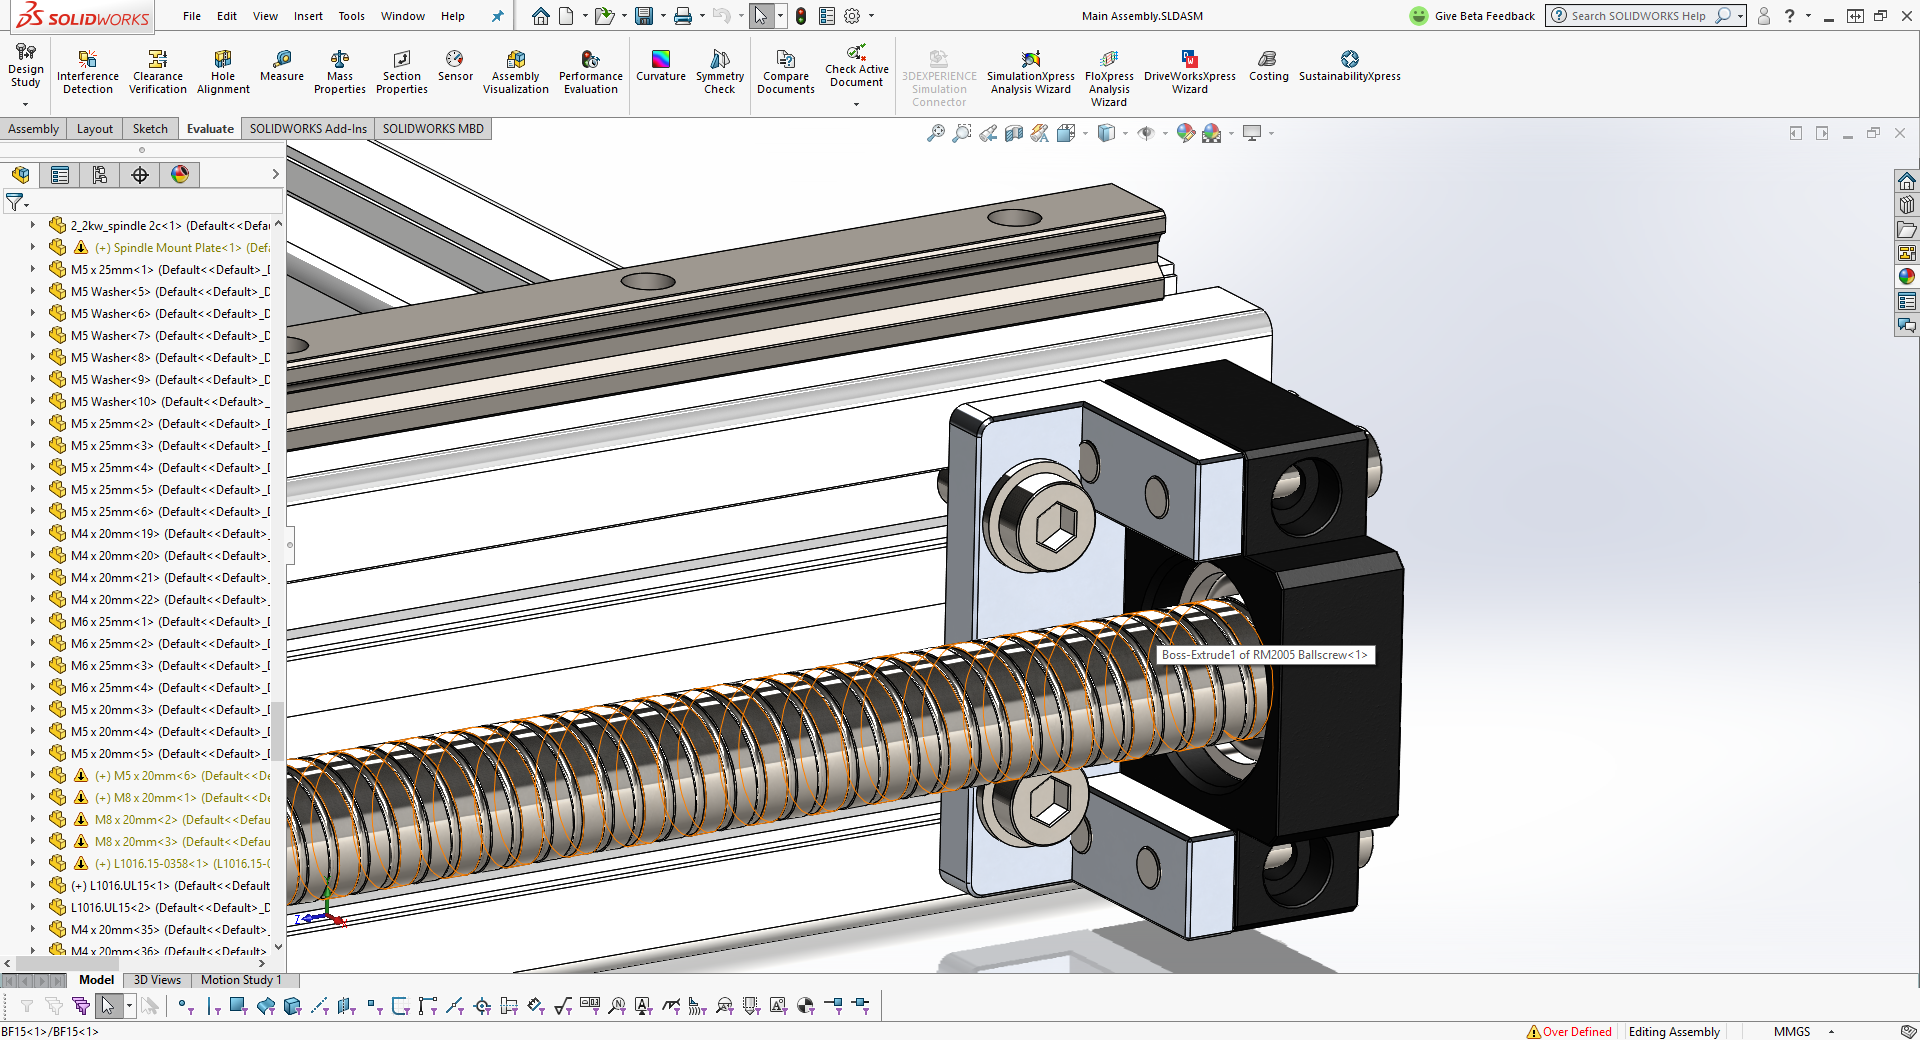The image size is (1920, 1040).
Task: Click Zoom to Fit magnifier icon
Action: [935, 133]
